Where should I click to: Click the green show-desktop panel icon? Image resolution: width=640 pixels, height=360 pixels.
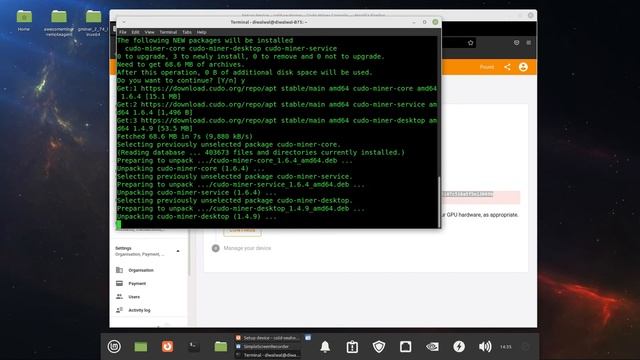click(141, 347)
